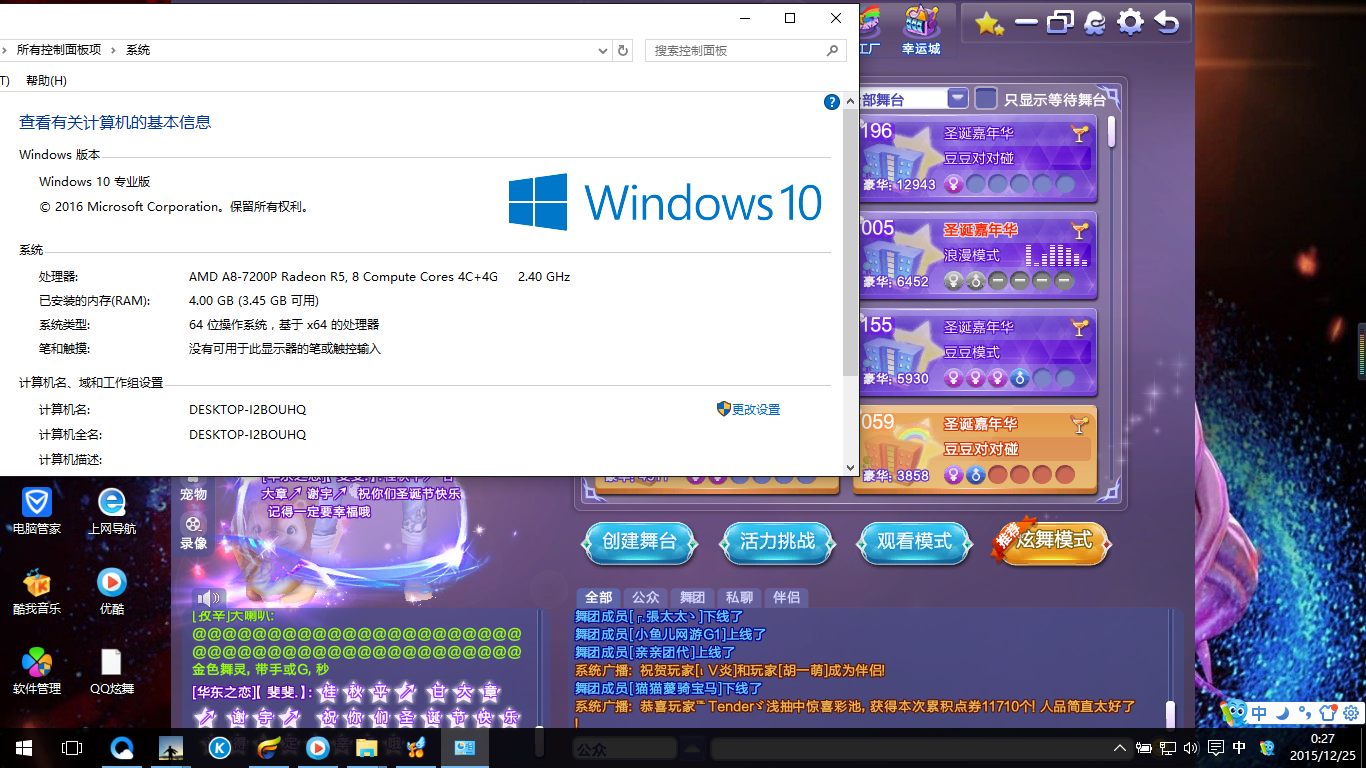Toggle 只显示等待舞台 checkbox
This screenshot has width=1366, height=768.
pos(986,98)
